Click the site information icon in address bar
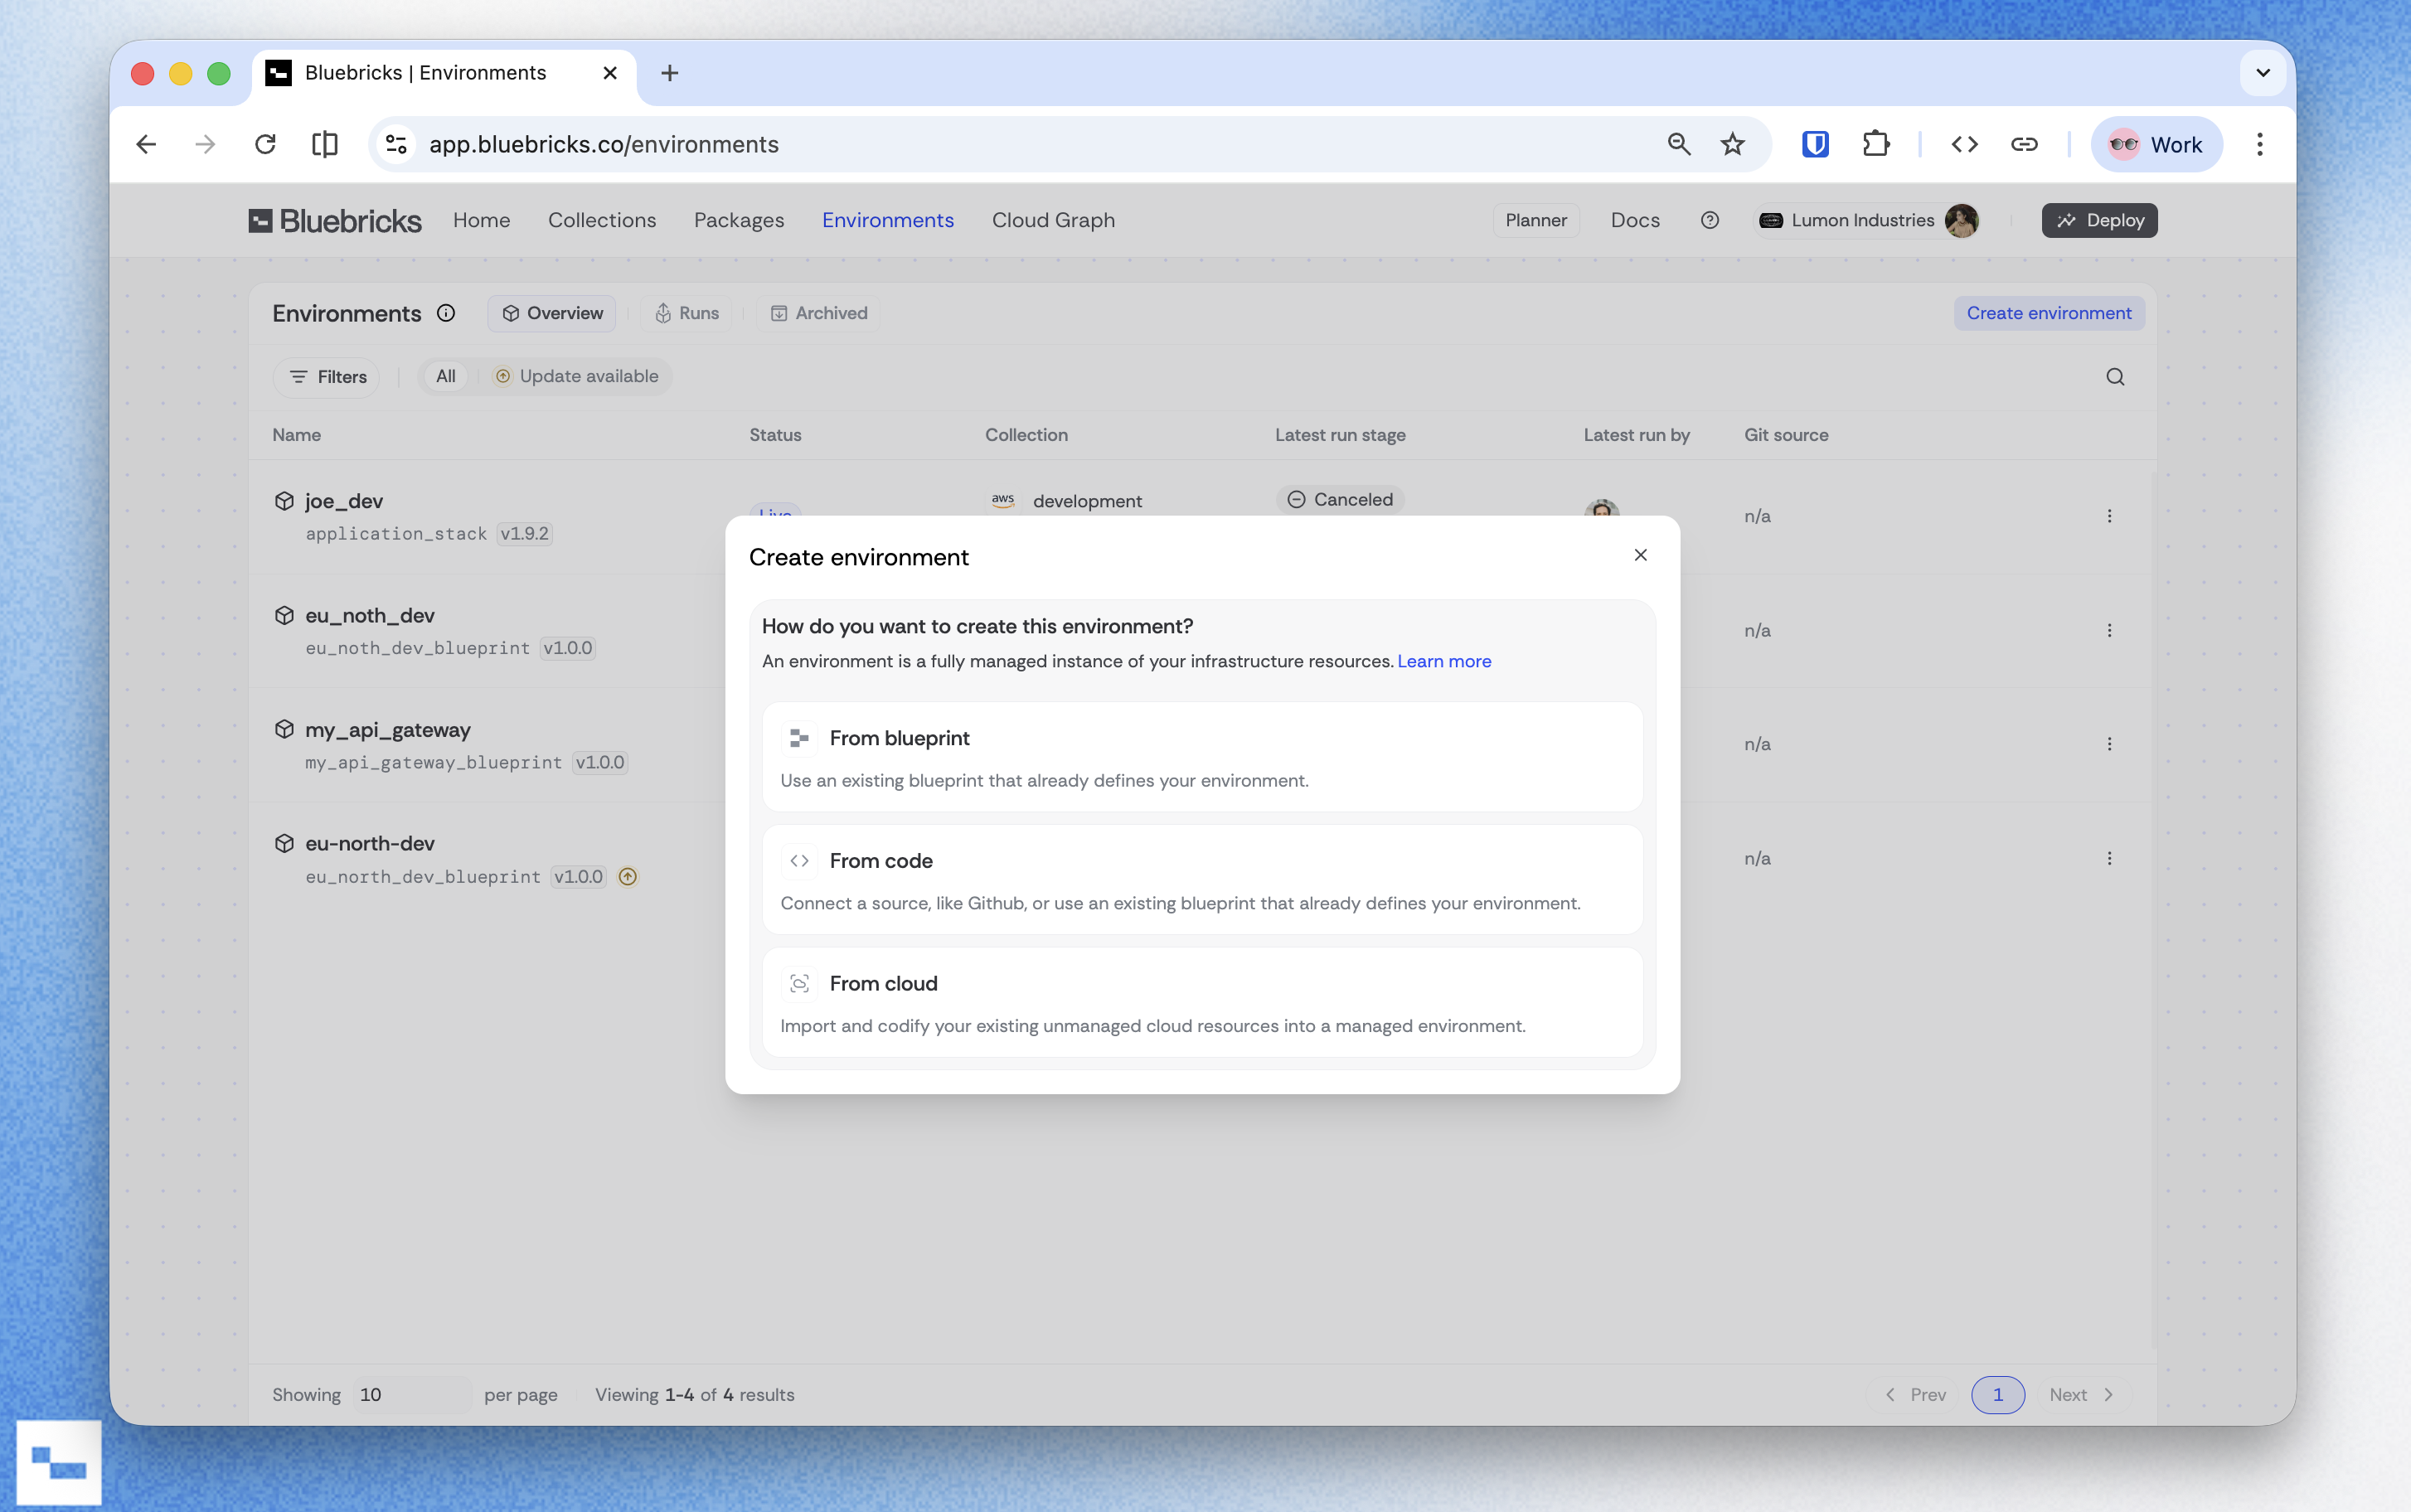The width and height of the screenshot is (2411, 1512). click(x=397, y=144)
